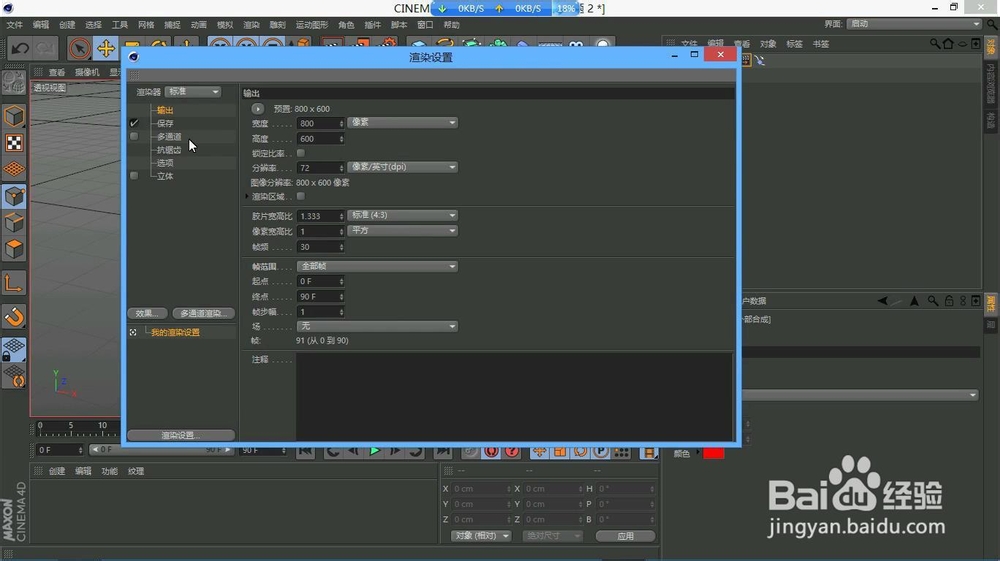Viewport: 1000px width, 561px height.
Task: Enable the 立体 checkbox
Action: tap(134, 176)
